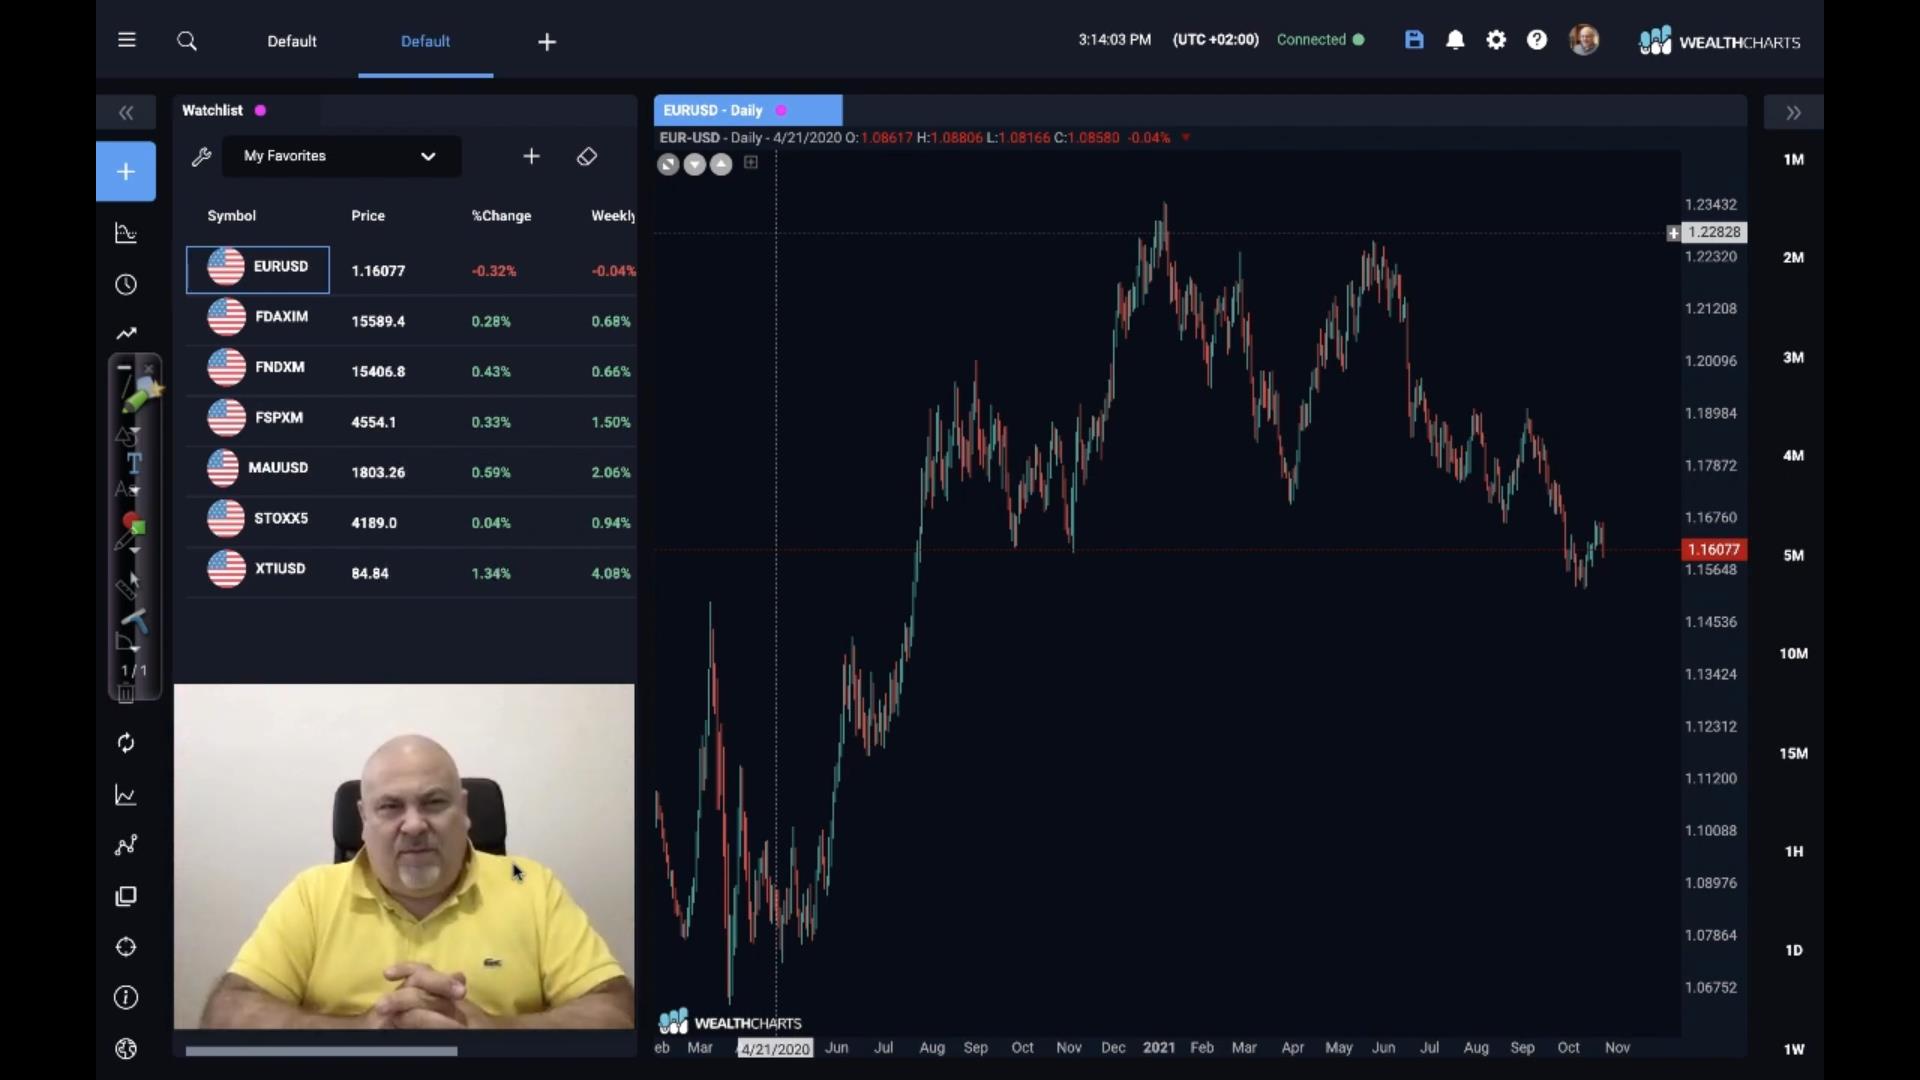Add a new workspace tab
The image size is (1920, 1080).
pos(547,41)
